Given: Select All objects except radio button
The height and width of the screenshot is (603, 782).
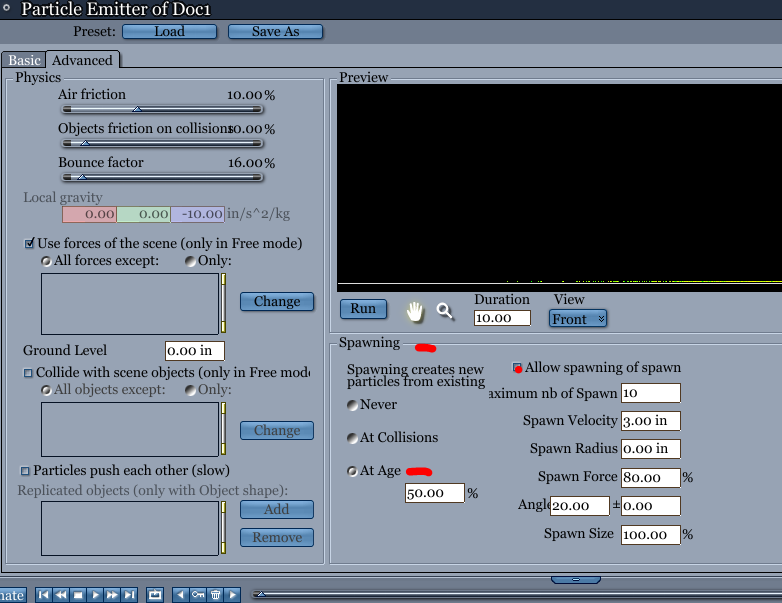Looking at the screenshot, I should tap(46, 390).
